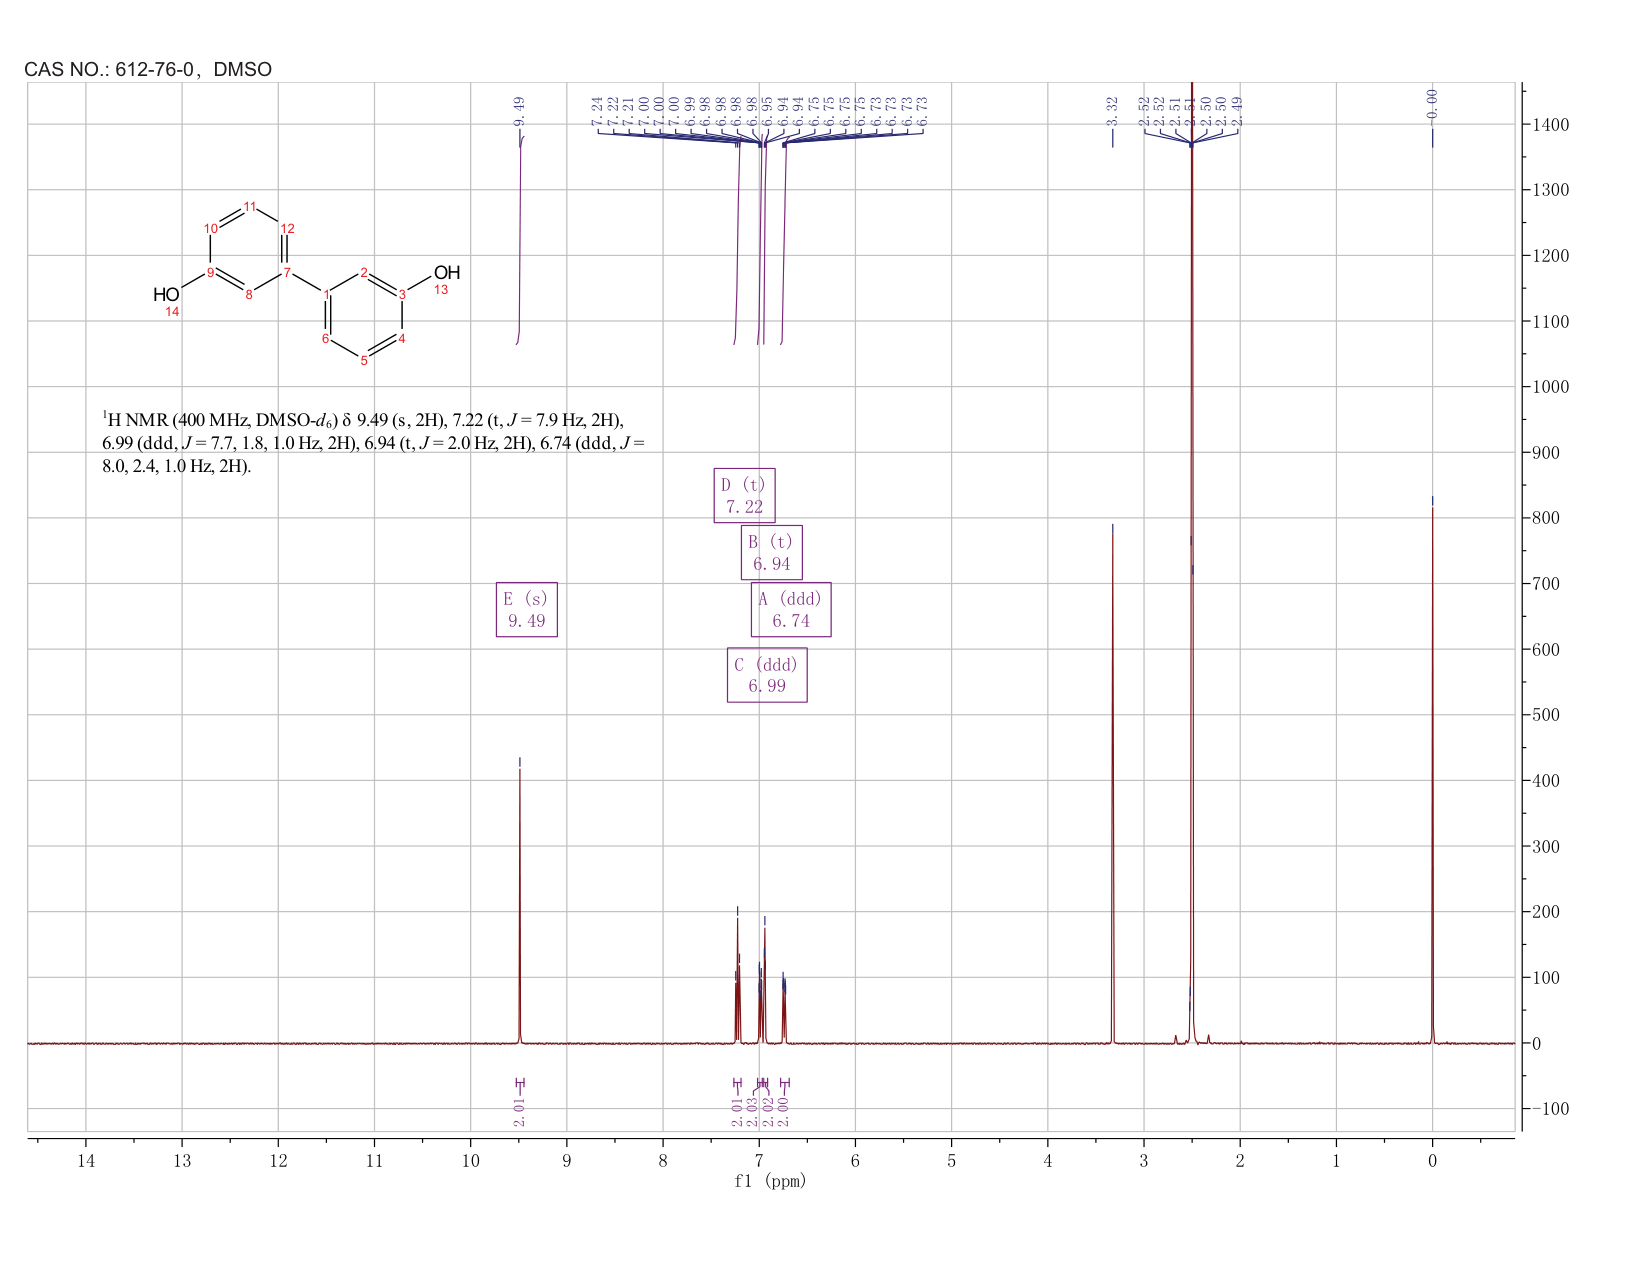Click the y-axis tick label 800
The width and height of the screenshot is (1650, 1275).
(1545, 518)
